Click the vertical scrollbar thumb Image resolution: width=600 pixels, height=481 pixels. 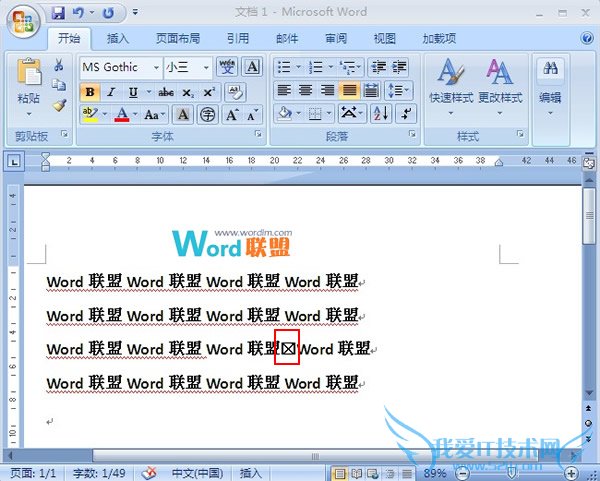[589, 216]
